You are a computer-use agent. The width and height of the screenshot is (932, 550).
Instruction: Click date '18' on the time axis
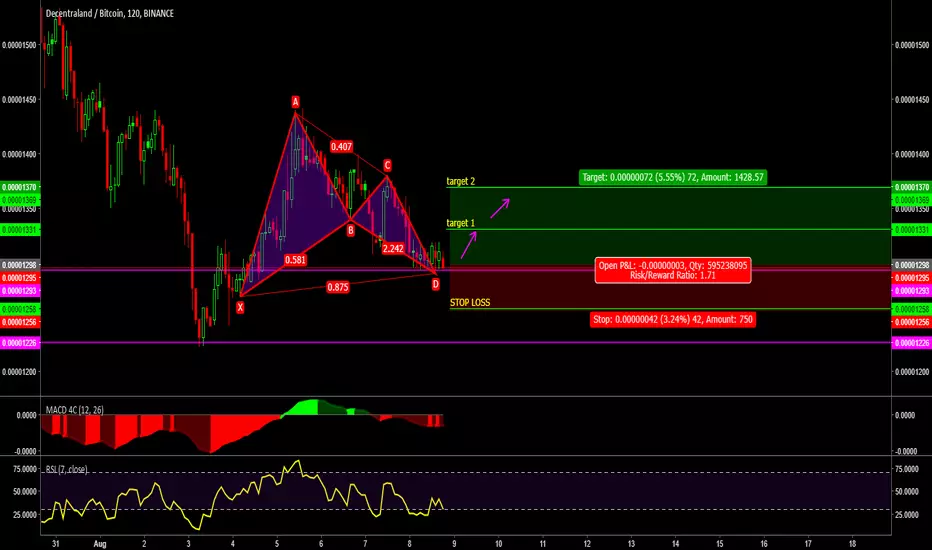point(852,543)
